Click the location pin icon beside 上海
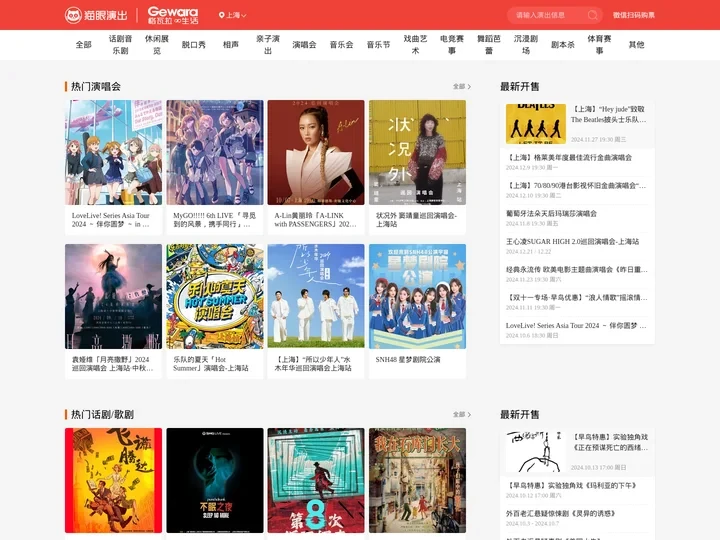720x540 pixels. tap(222, 15)
